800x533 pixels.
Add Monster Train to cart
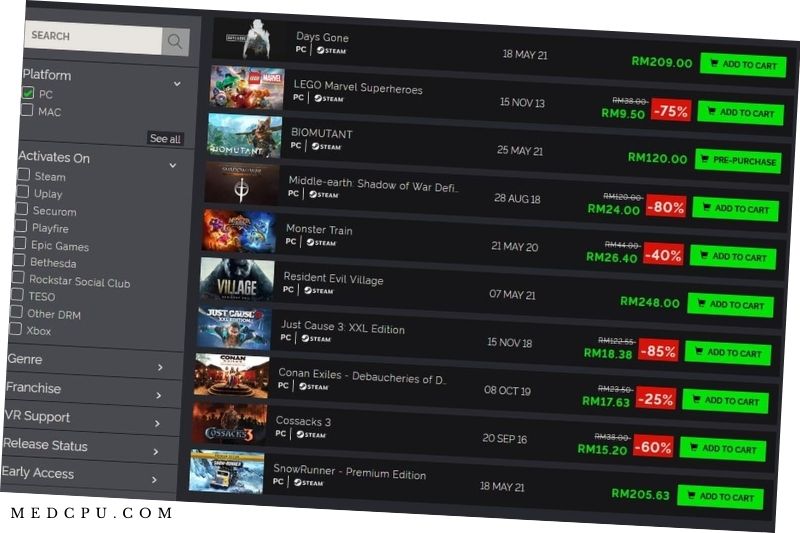(x=733, y=257)
